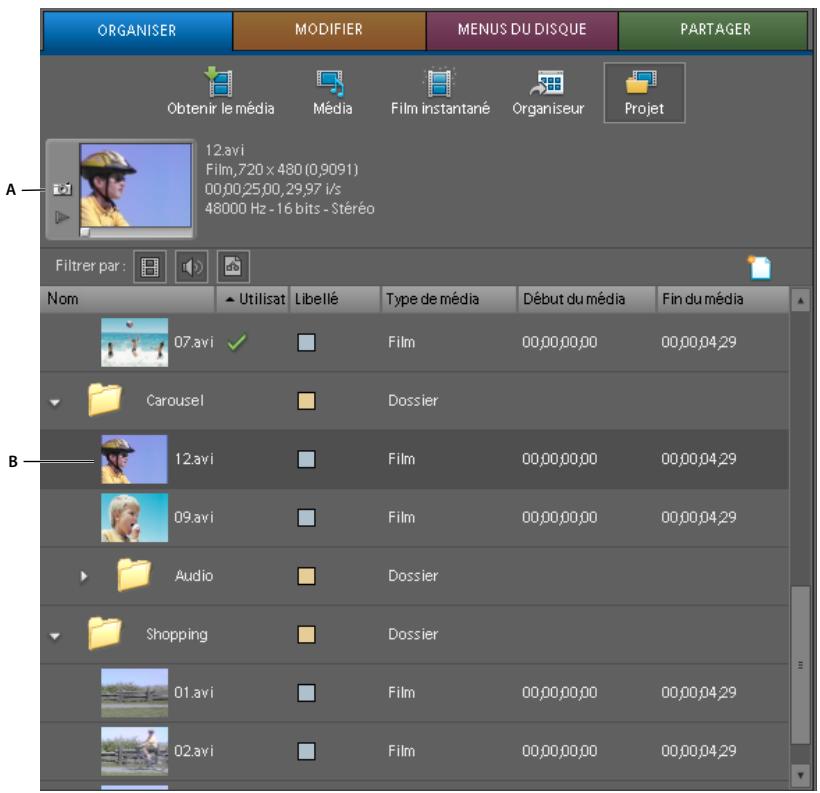
Task: Click the Shopping folder name
Action: point(177,635)
